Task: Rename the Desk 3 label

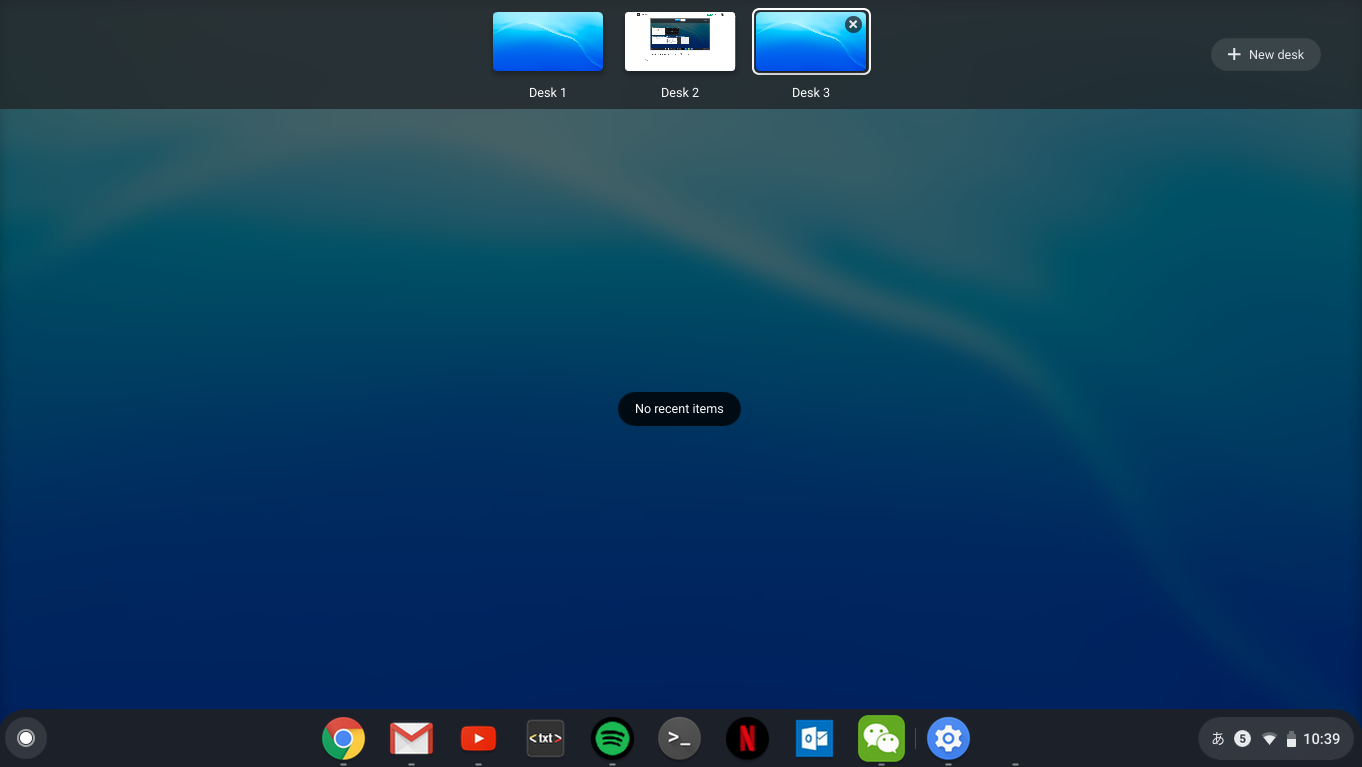Action: click(x=811, y=93)
